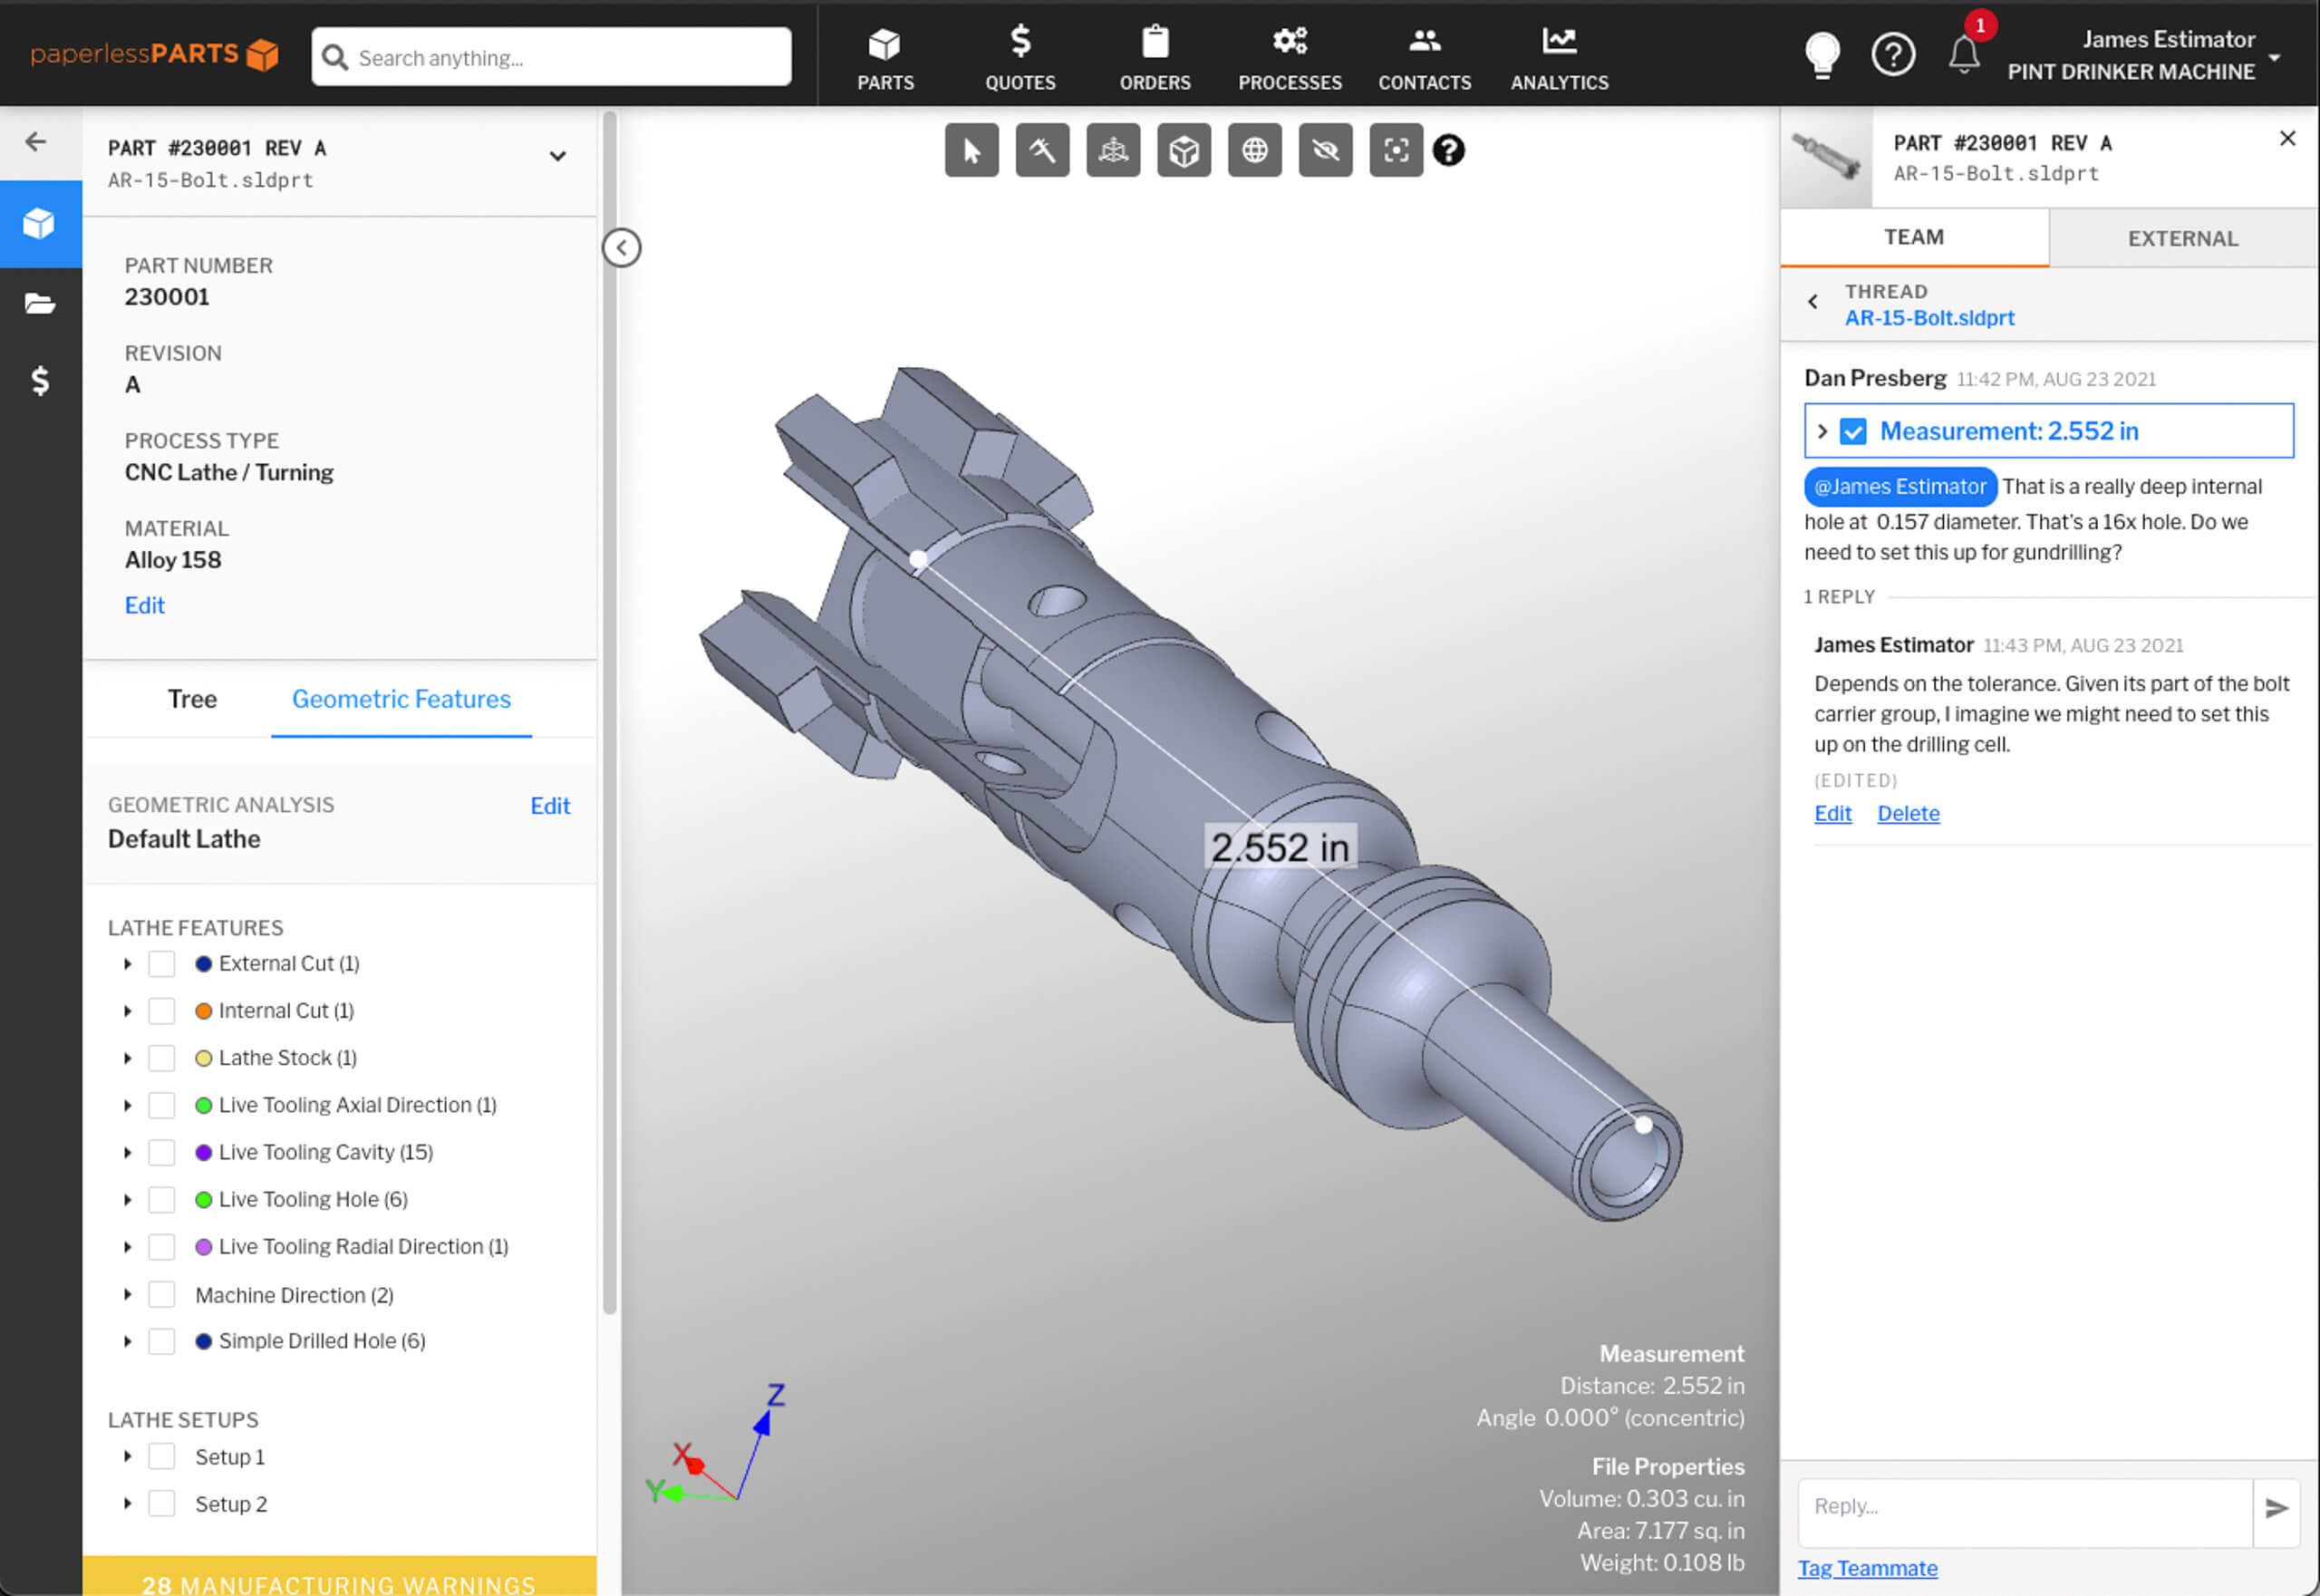Select the Geometric Features tab

coord(401,699)
